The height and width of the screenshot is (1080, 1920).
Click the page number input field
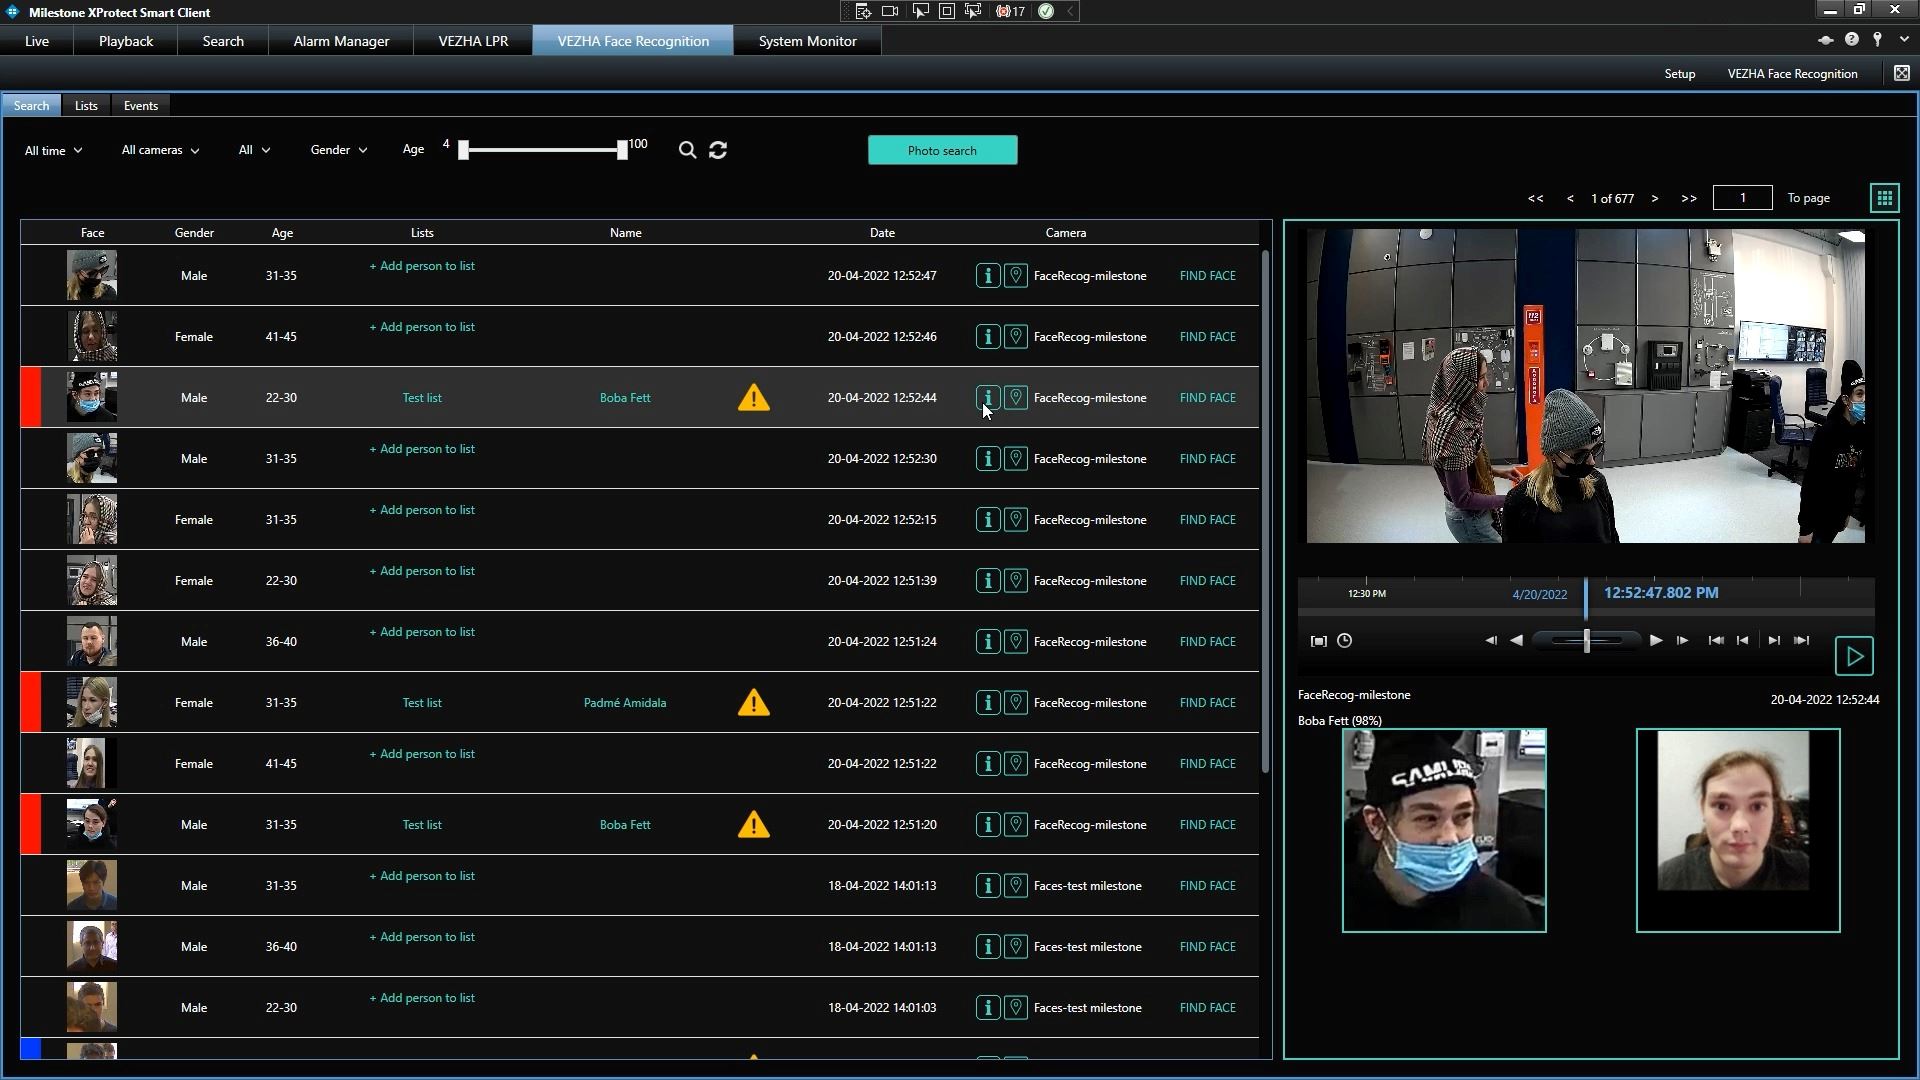click(1742, 198)
